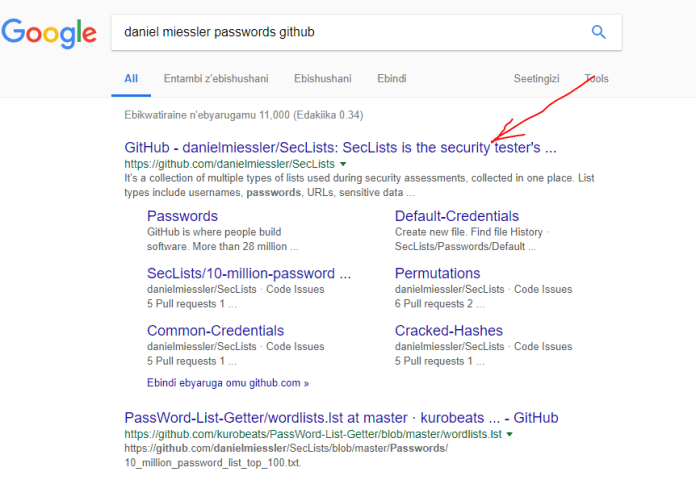Open the Ebishushani tab

(323, 78)
